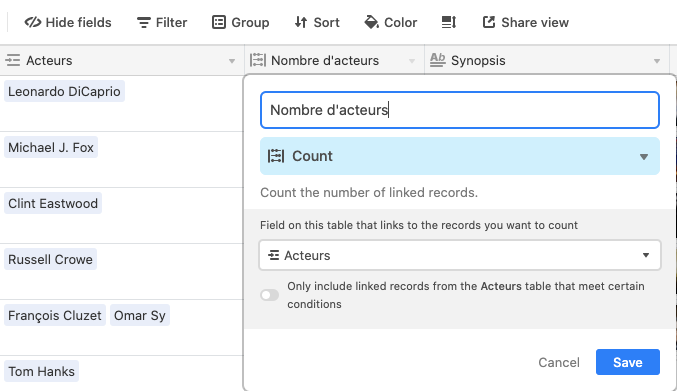Select the Omar Sy linked record chip
This screenshot has height=391, width=677.
click(x=140, y=315)
